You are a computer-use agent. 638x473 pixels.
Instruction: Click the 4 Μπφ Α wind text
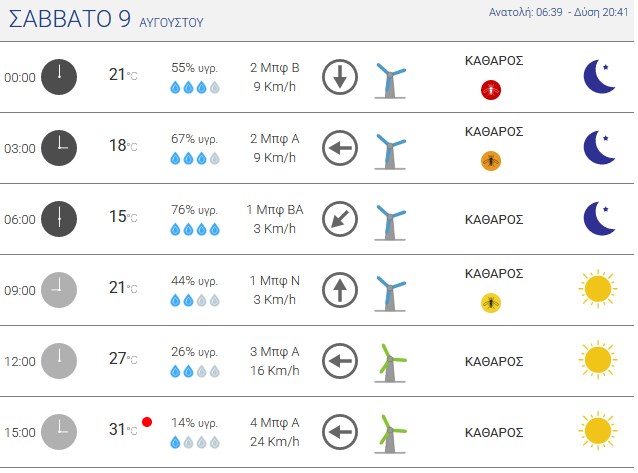point(275,423)
